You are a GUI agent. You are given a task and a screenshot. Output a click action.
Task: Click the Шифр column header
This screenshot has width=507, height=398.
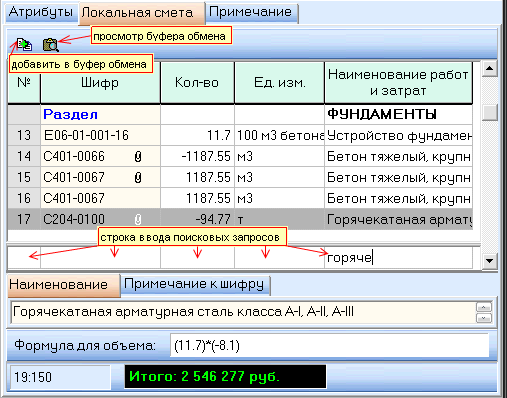(x=100, y=83)
